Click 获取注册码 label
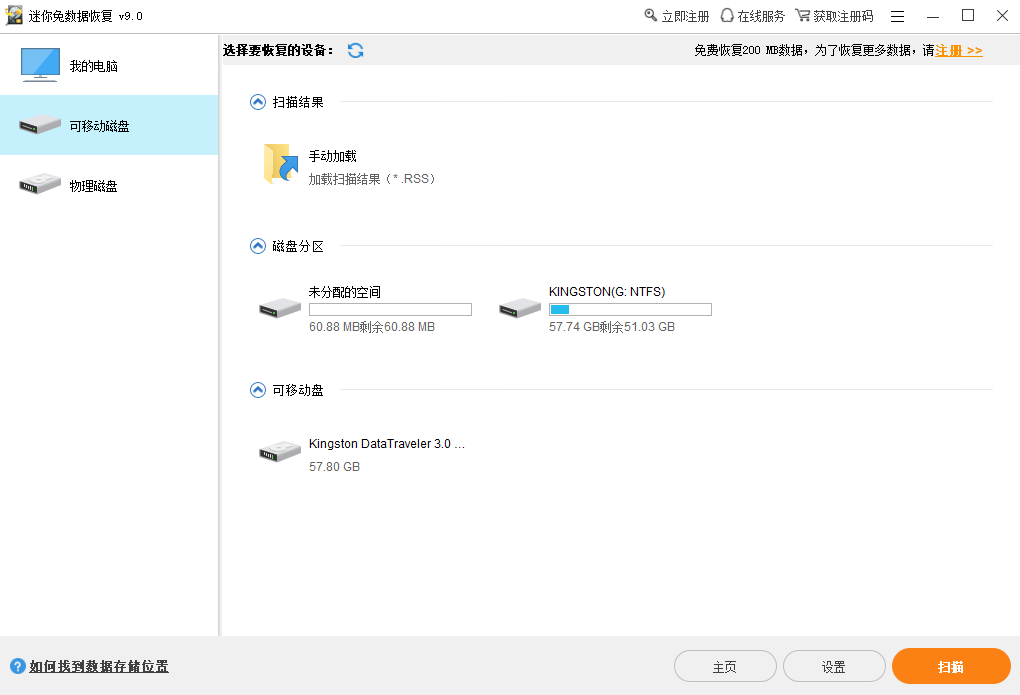Image resolution: width=1020 pixels, height=695 pixels. 843,16
